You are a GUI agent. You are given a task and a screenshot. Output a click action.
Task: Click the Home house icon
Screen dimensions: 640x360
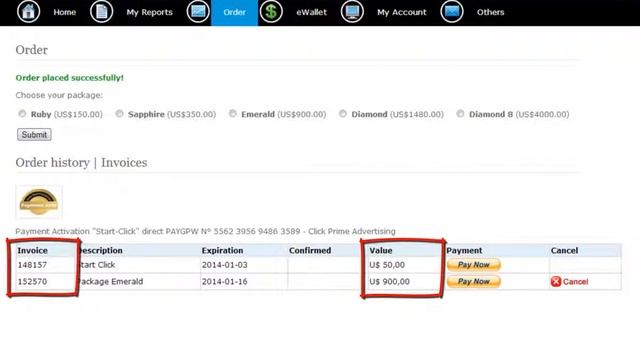[28, 11]
